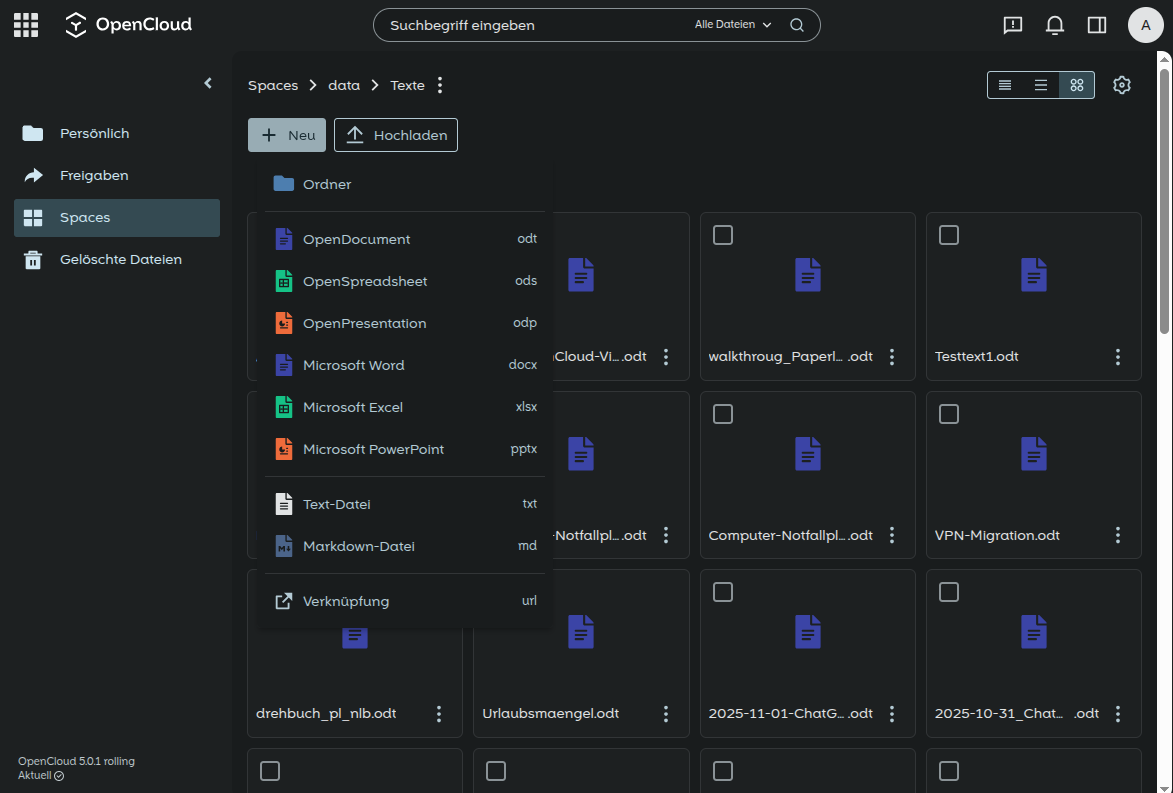
Task: Open actions menu for drehbuch_pl_nlb.odt
Action: click(439, 714)
